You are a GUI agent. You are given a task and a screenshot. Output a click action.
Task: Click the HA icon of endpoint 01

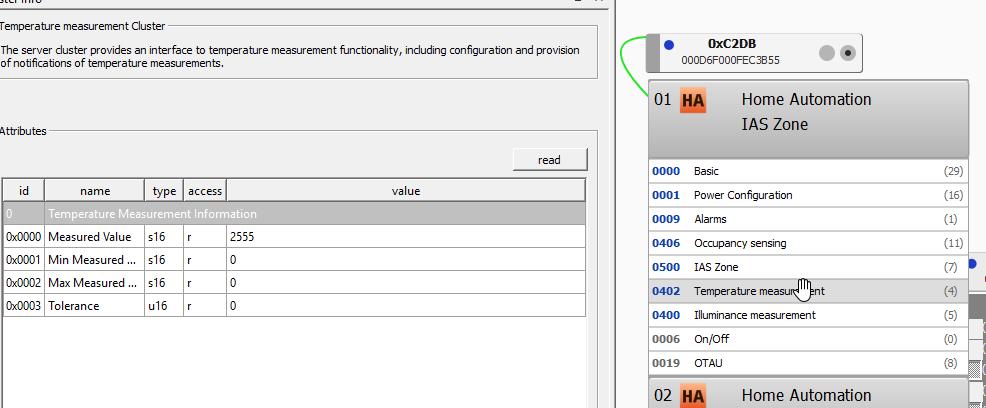(693, 101)
